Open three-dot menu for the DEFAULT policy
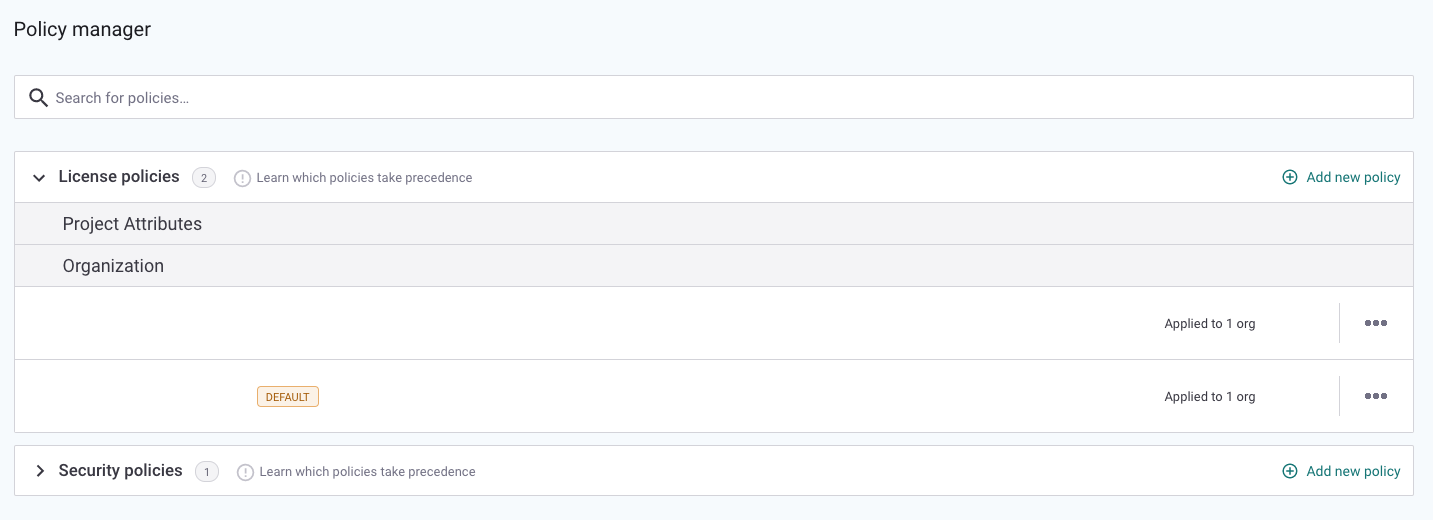The image size is (1433, 520). tap(1376, 396)
